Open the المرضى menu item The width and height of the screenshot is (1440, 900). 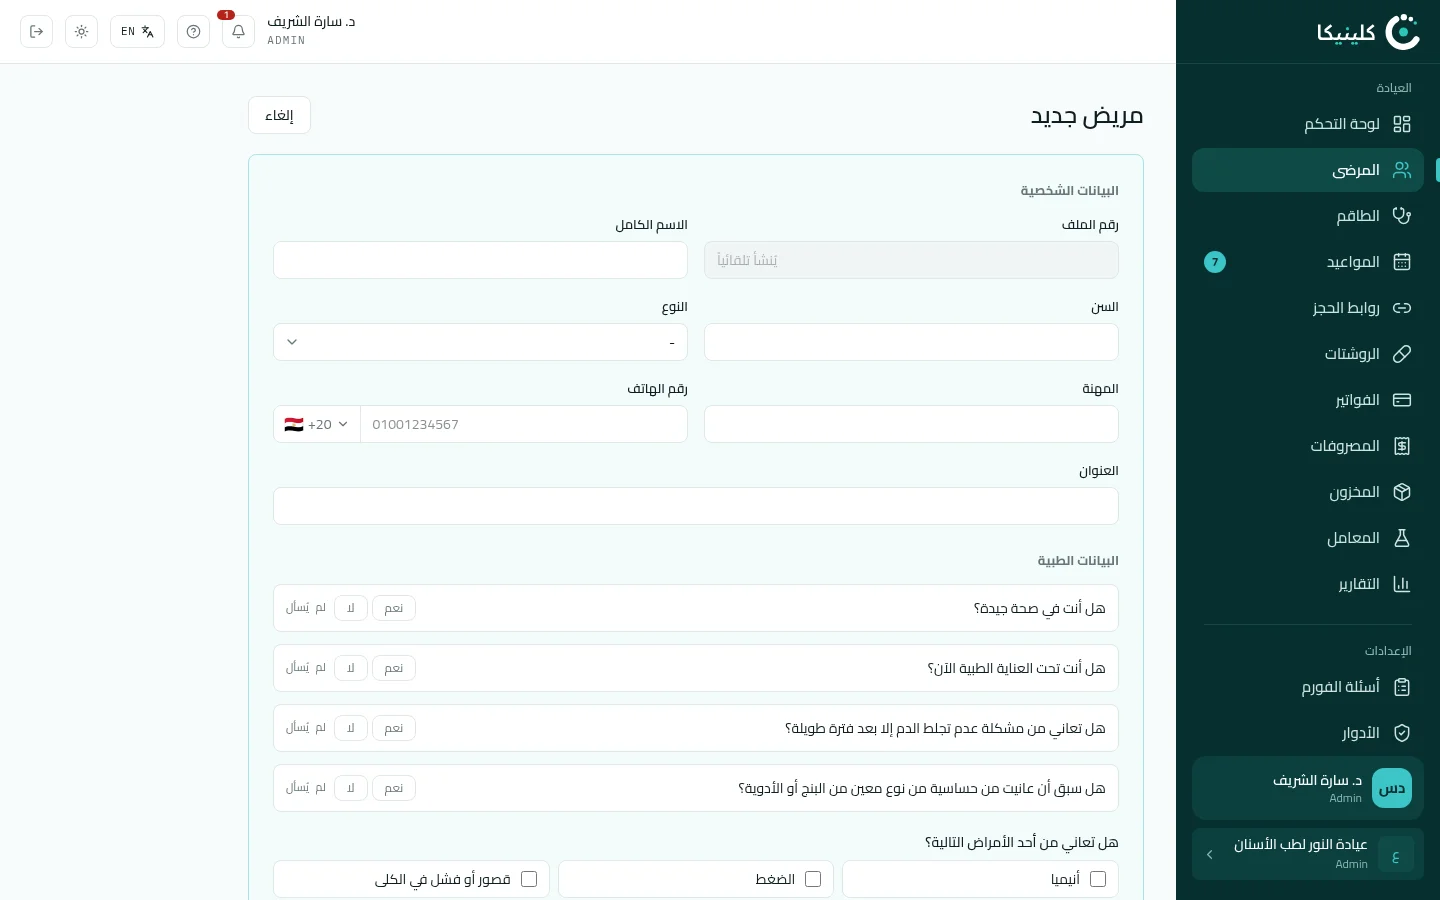pos(1308,170)
